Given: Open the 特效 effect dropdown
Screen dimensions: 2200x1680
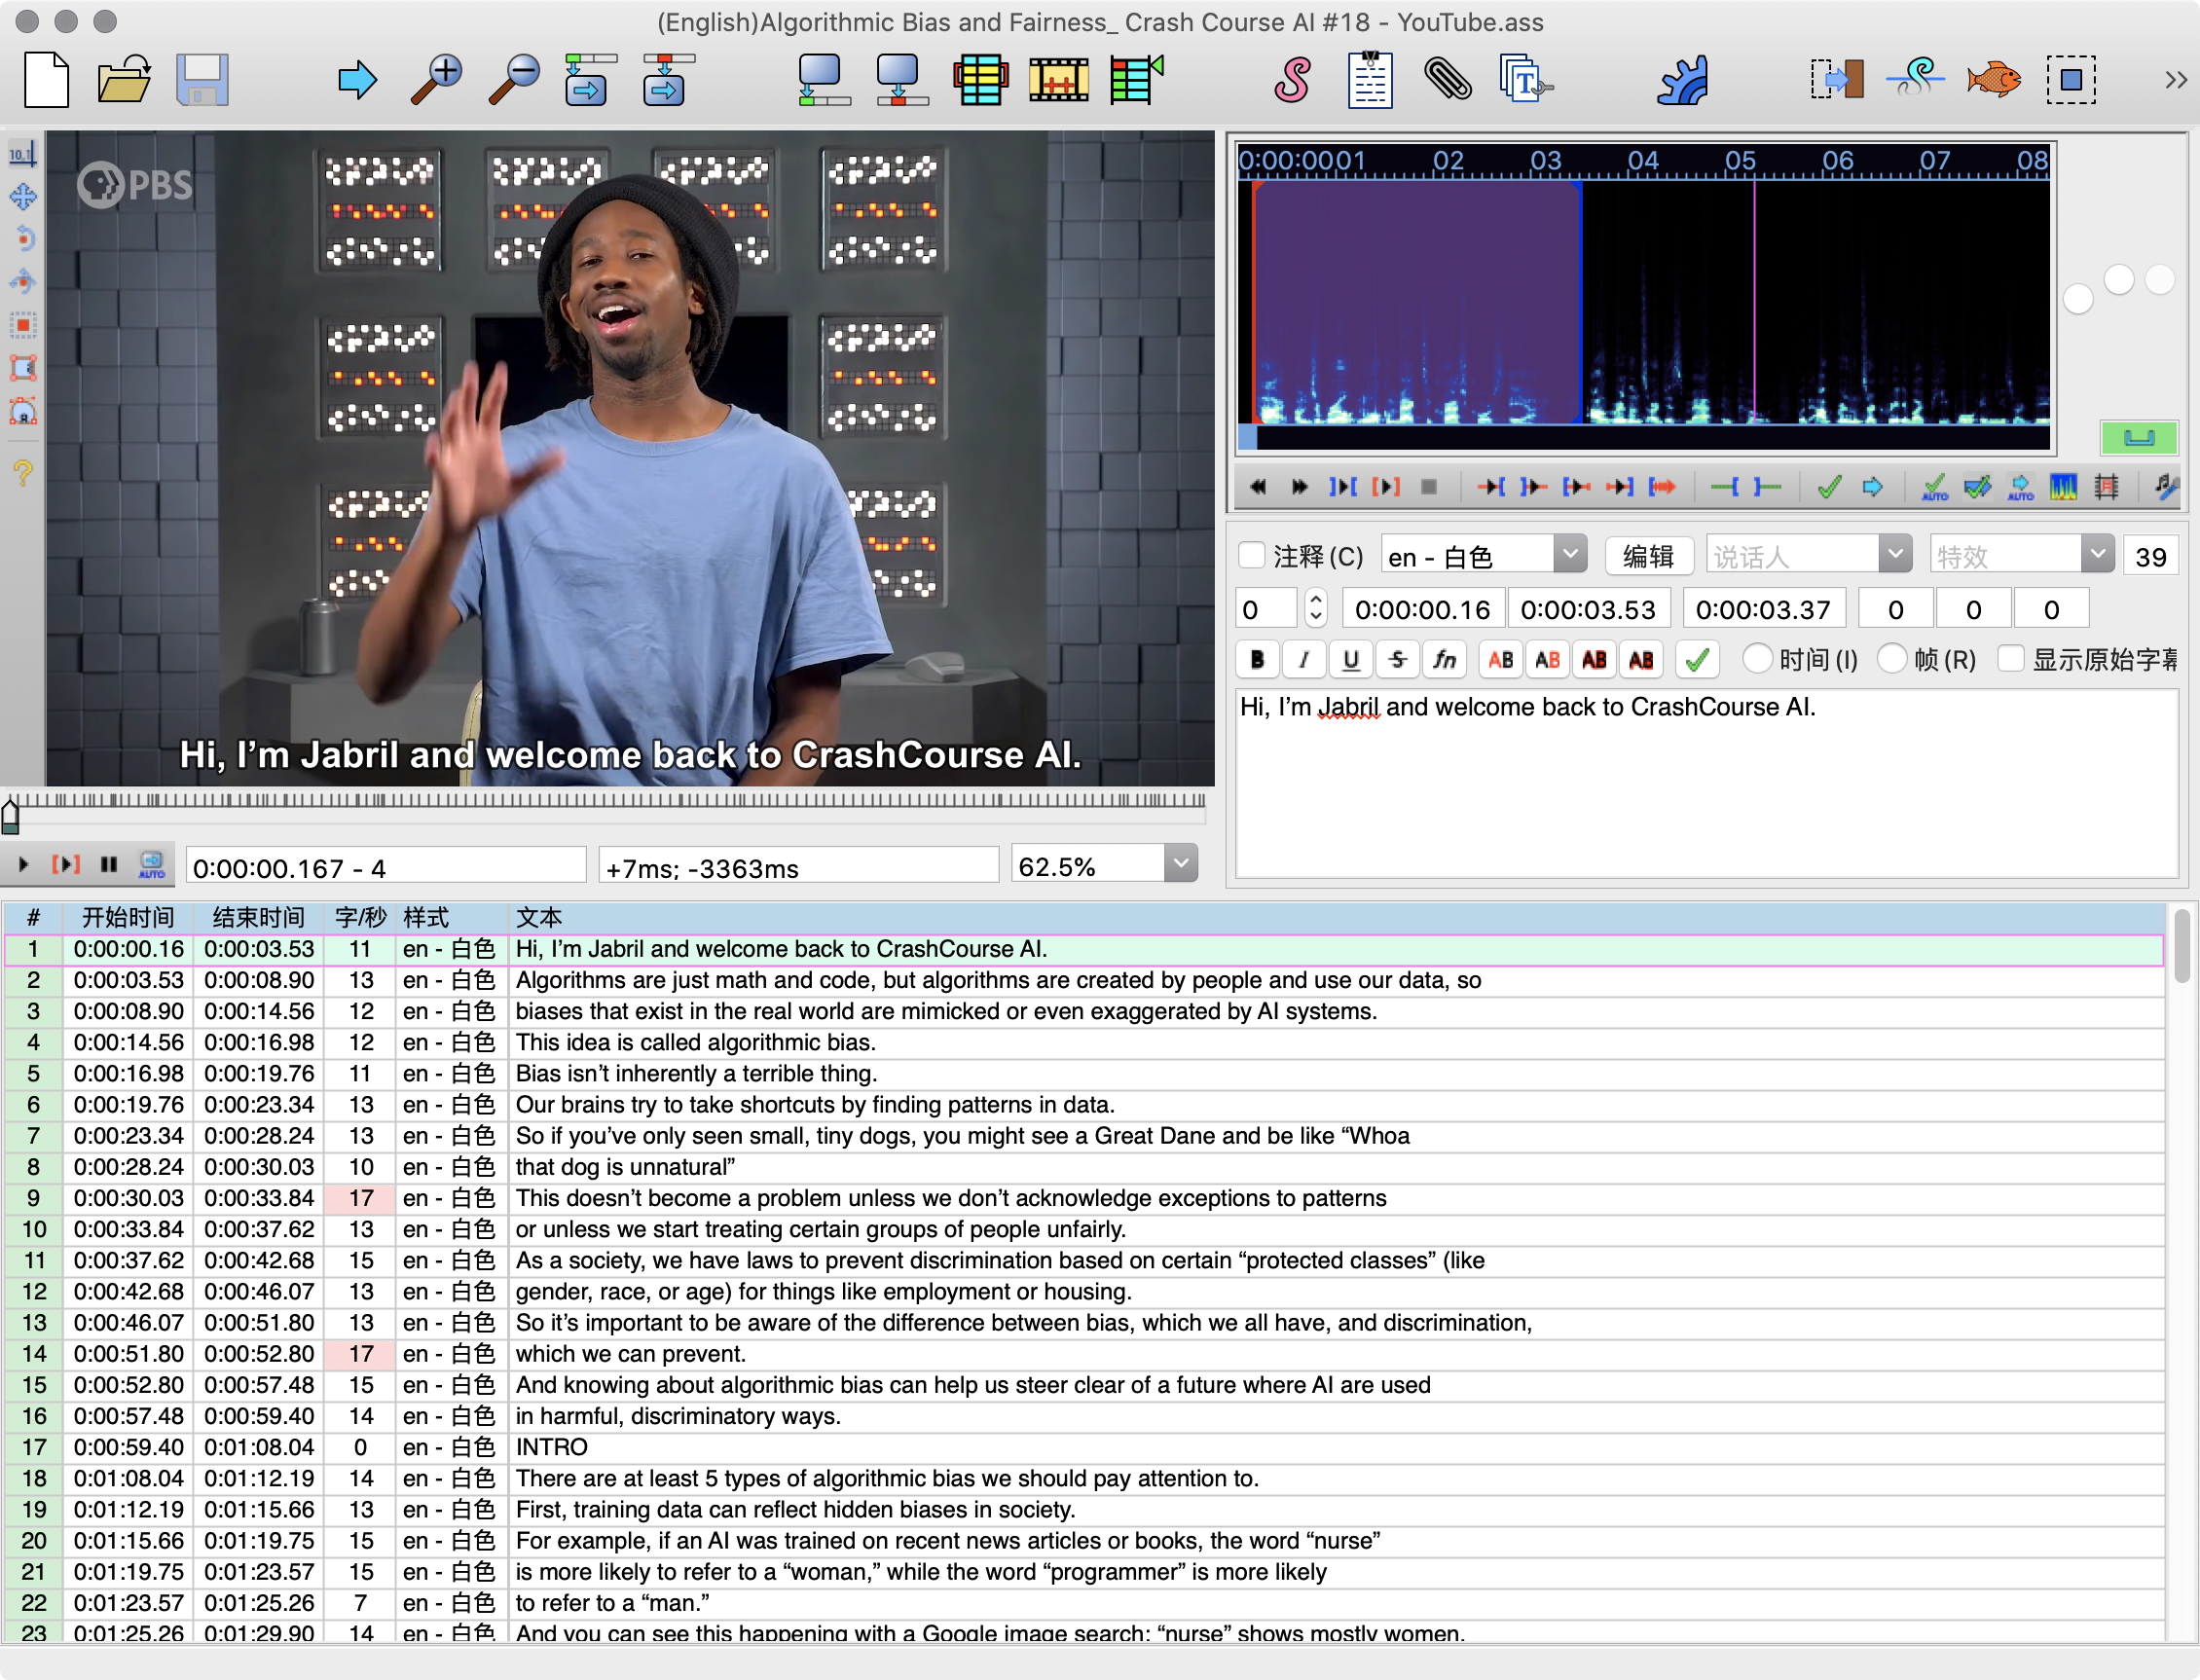Looking at the screenshot, I should pyautogui.click(x=2097, y=554).
